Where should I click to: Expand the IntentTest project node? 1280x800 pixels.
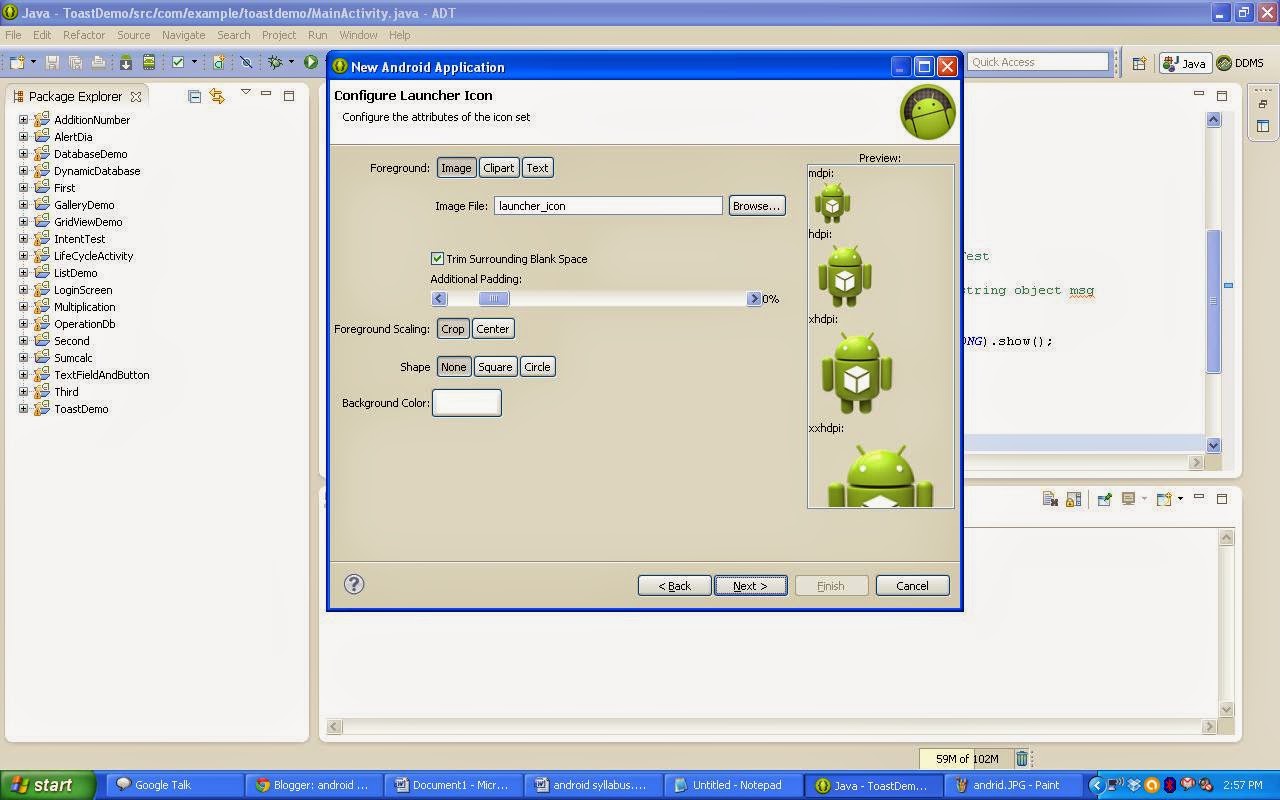click(x=24, y=239)
